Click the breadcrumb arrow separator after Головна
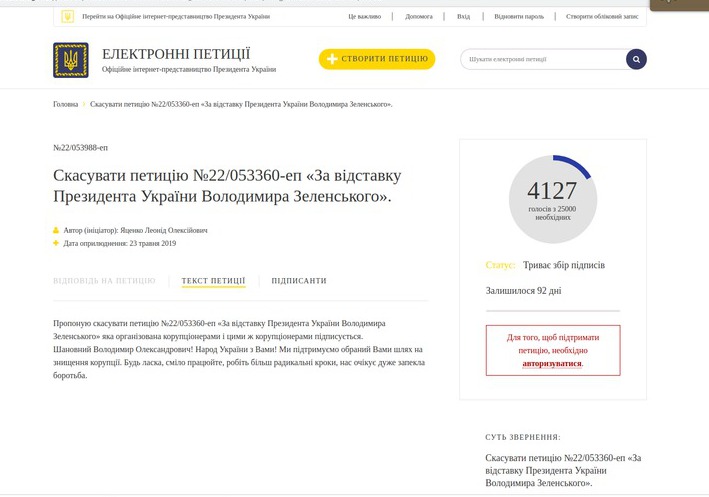Viewport: 709px width, 497px height. point(84,104)
